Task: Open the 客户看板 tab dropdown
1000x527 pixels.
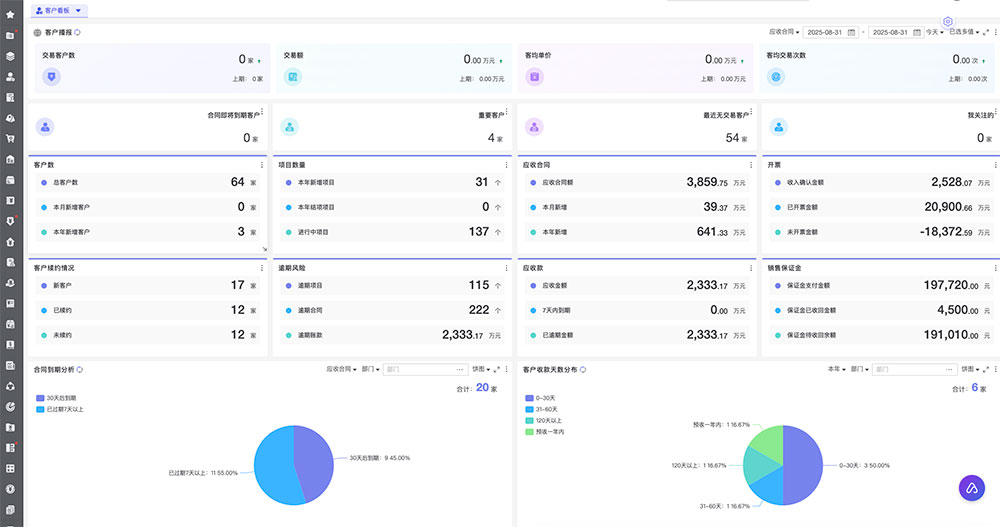Action: point(79,10)
